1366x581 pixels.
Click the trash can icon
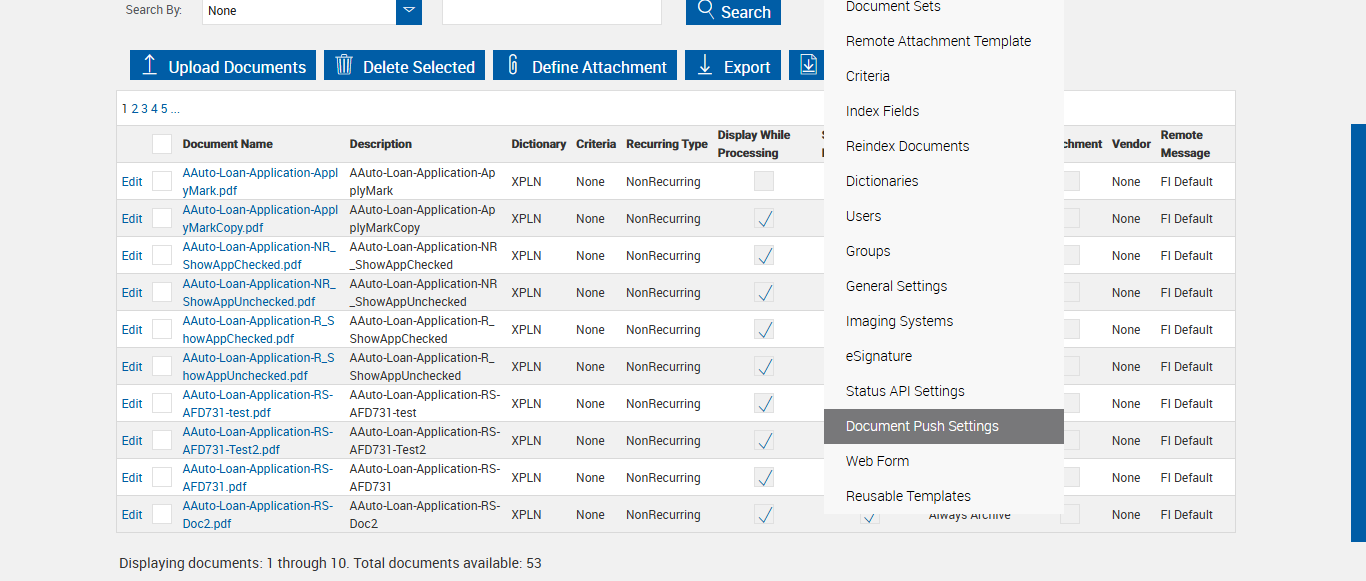pyautogui.click(x=344, y=66)
